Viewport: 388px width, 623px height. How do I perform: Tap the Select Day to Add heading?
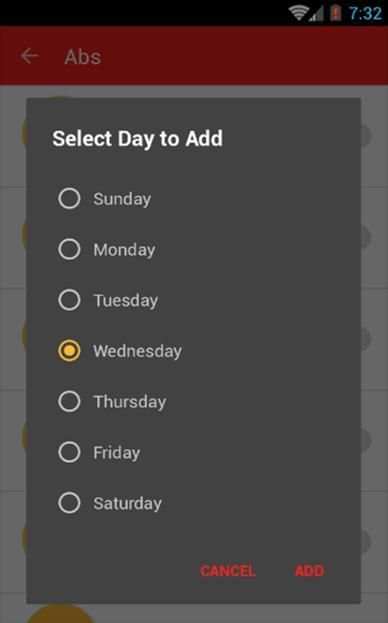[x=137, y=139]
